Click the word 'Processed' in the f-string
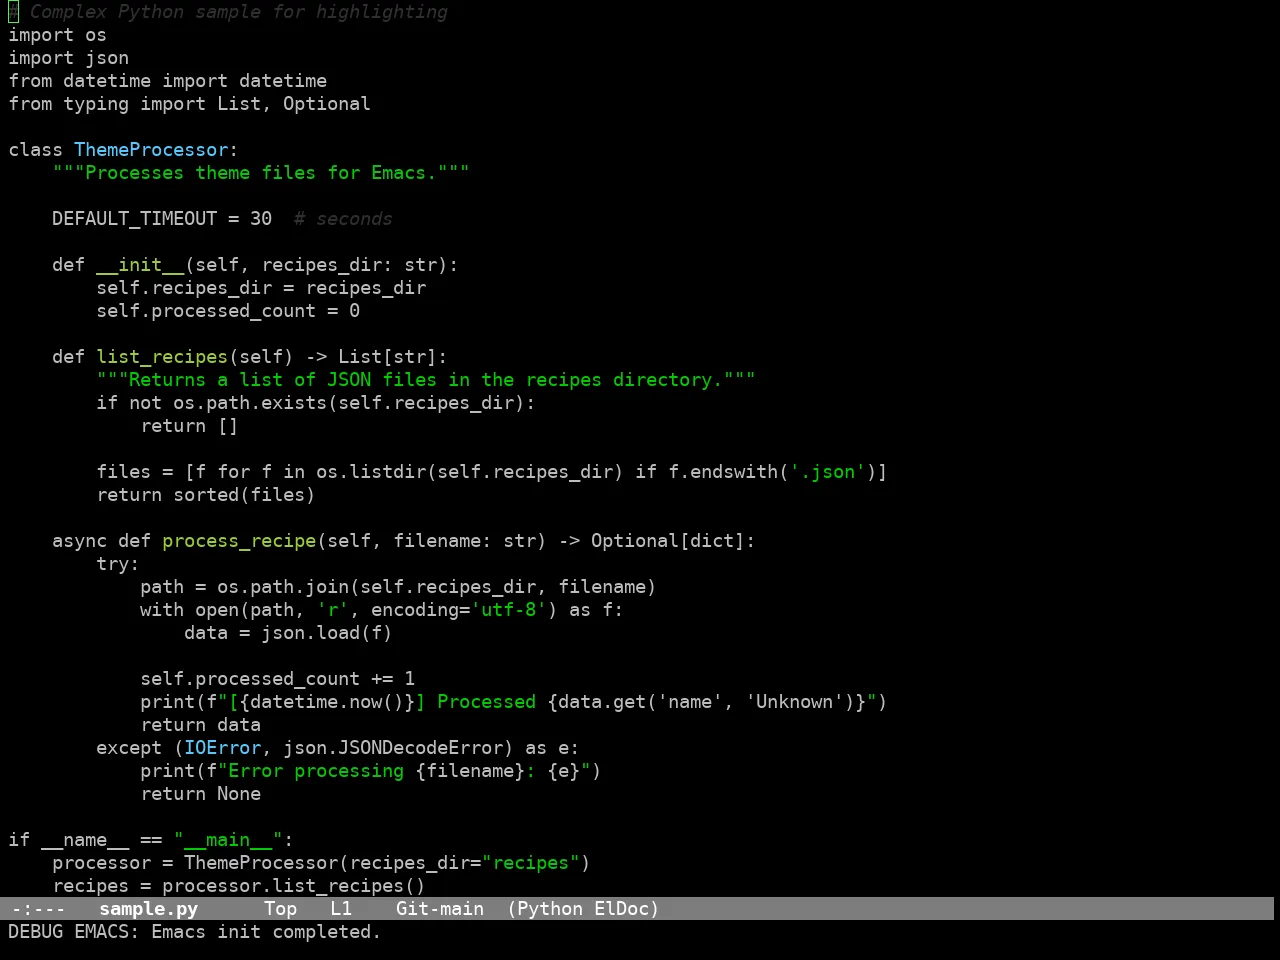Screen dimensions: 1280x960 pyautogui.click(x=486, y=702)
